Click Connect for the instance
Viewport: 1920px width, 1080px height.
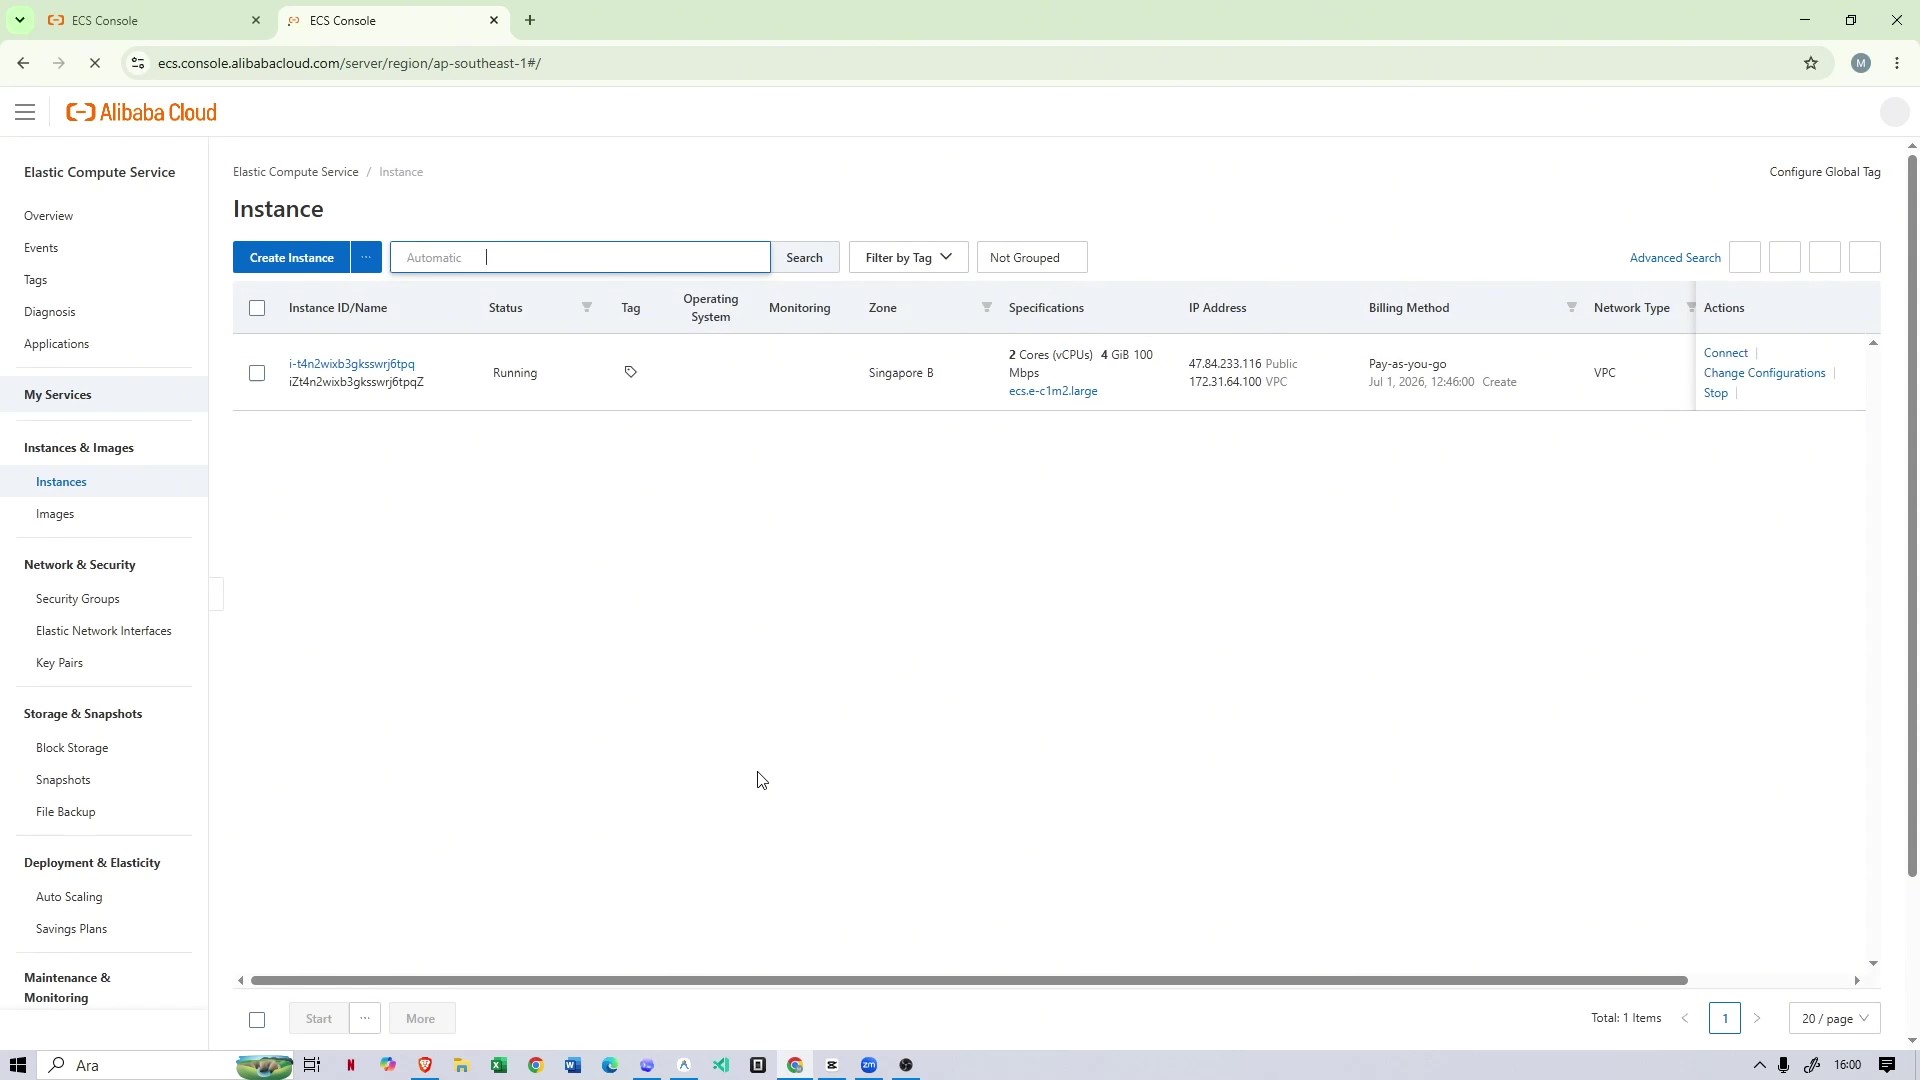point(1725,353)
